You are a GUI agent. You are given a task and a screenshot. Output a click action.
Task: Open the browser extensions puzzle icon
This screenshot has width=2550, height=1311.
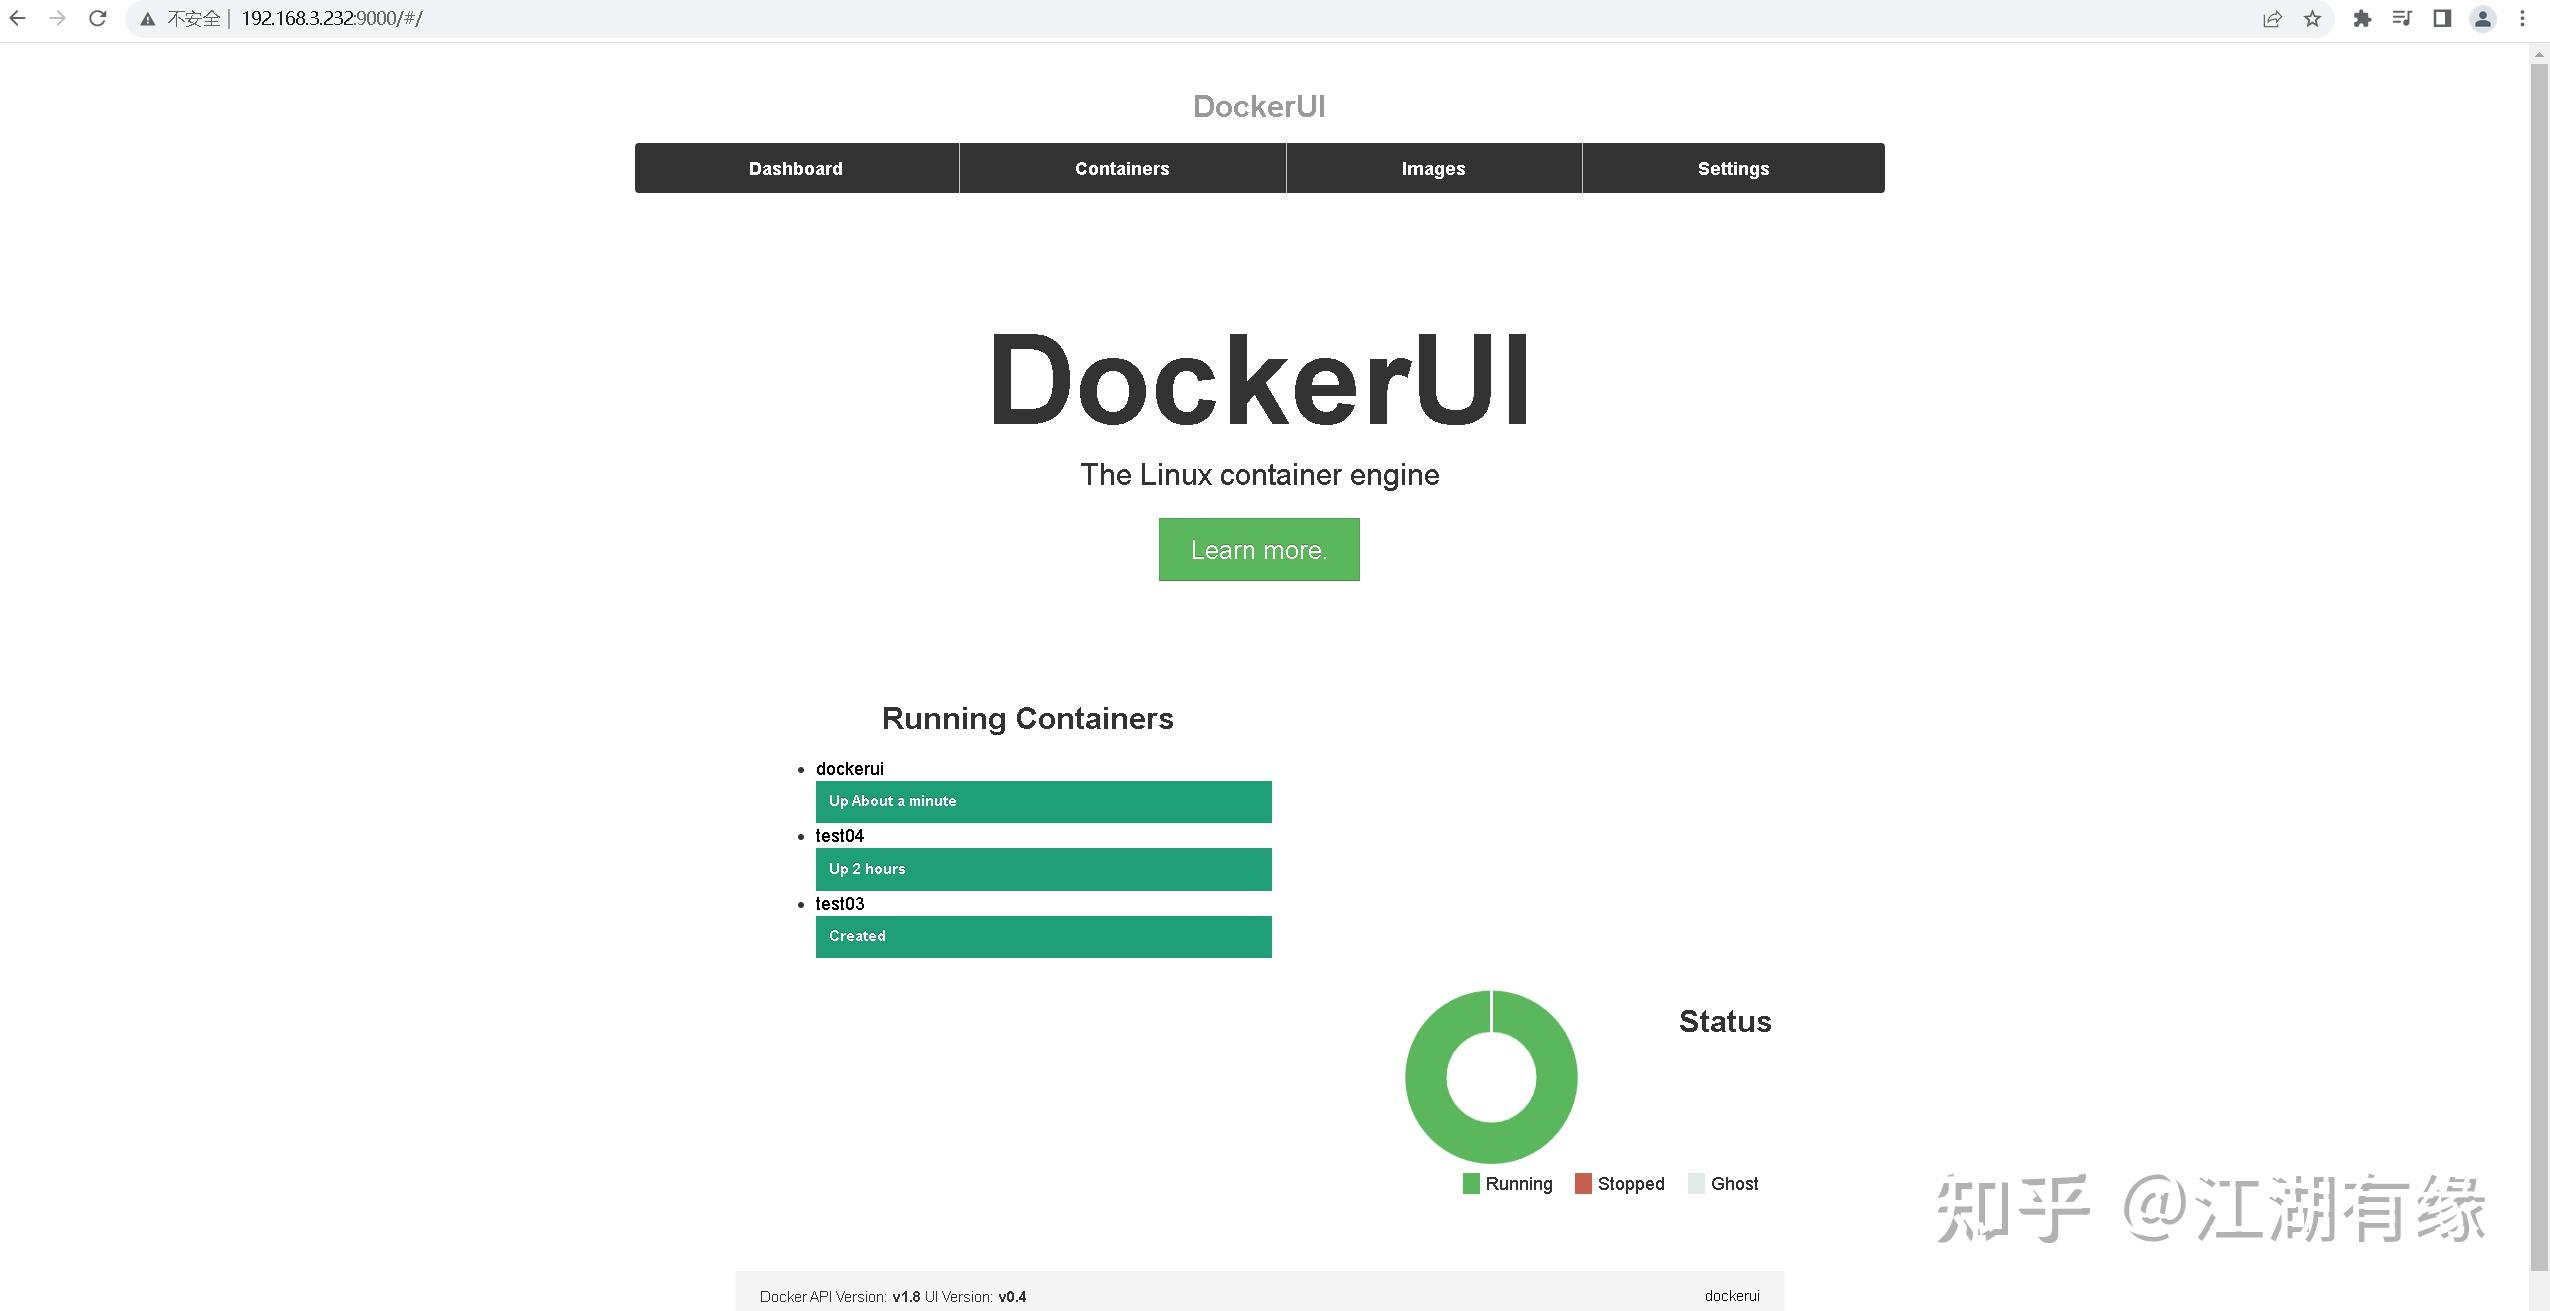point(2362,18)
